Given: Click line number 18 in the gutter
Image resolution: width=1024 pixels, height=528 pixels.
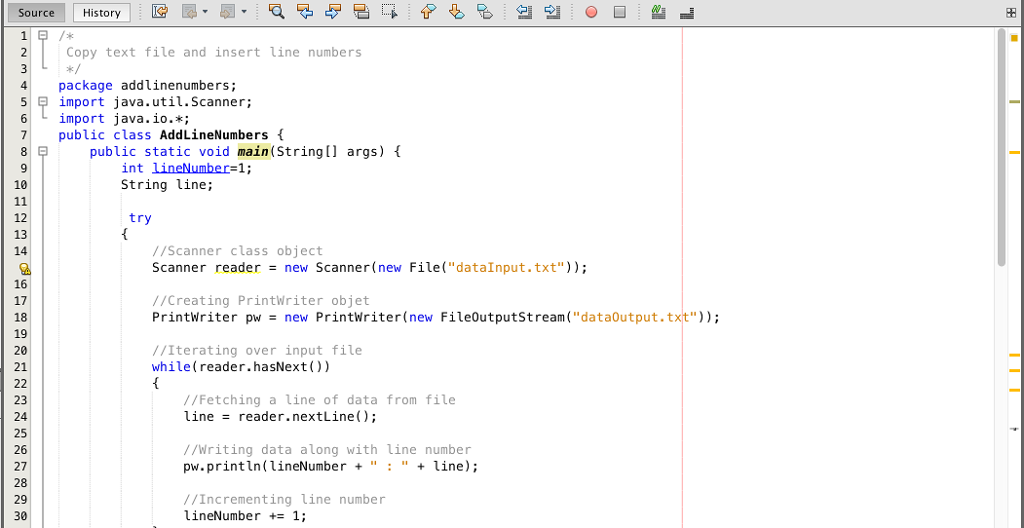Looking at the screenshot, I should click(x=20, y=318).
